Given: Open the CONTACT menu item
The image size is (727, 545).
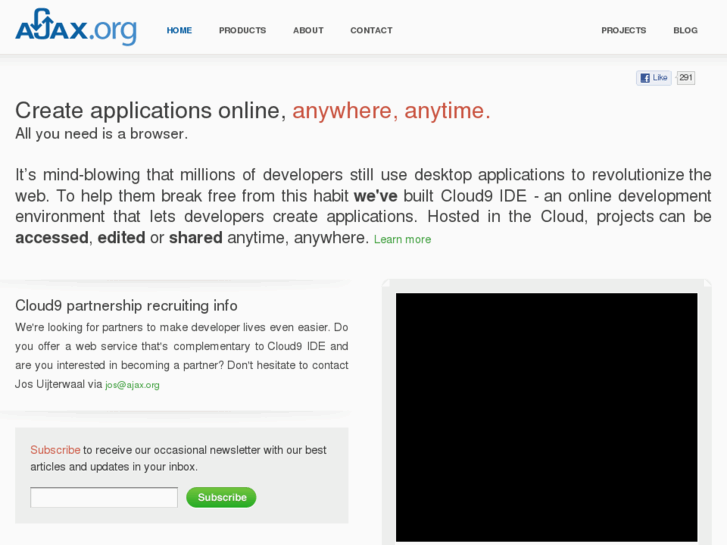Looking at the screenshot, I should tap(371, 31).
